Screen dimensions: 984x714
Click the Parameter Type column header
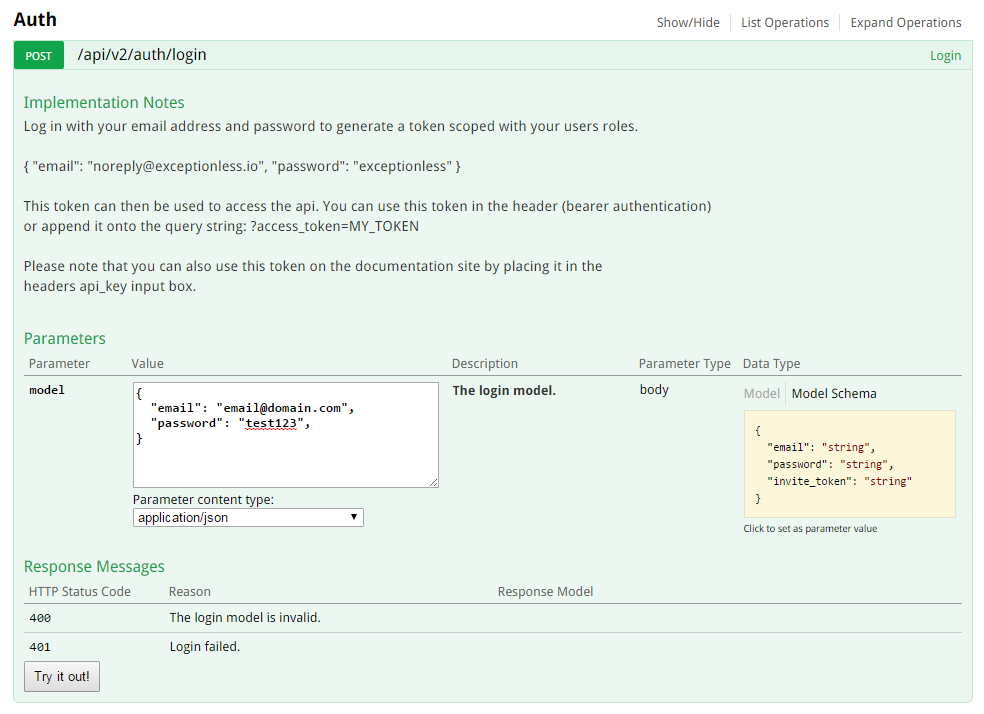tap(685, 363)
